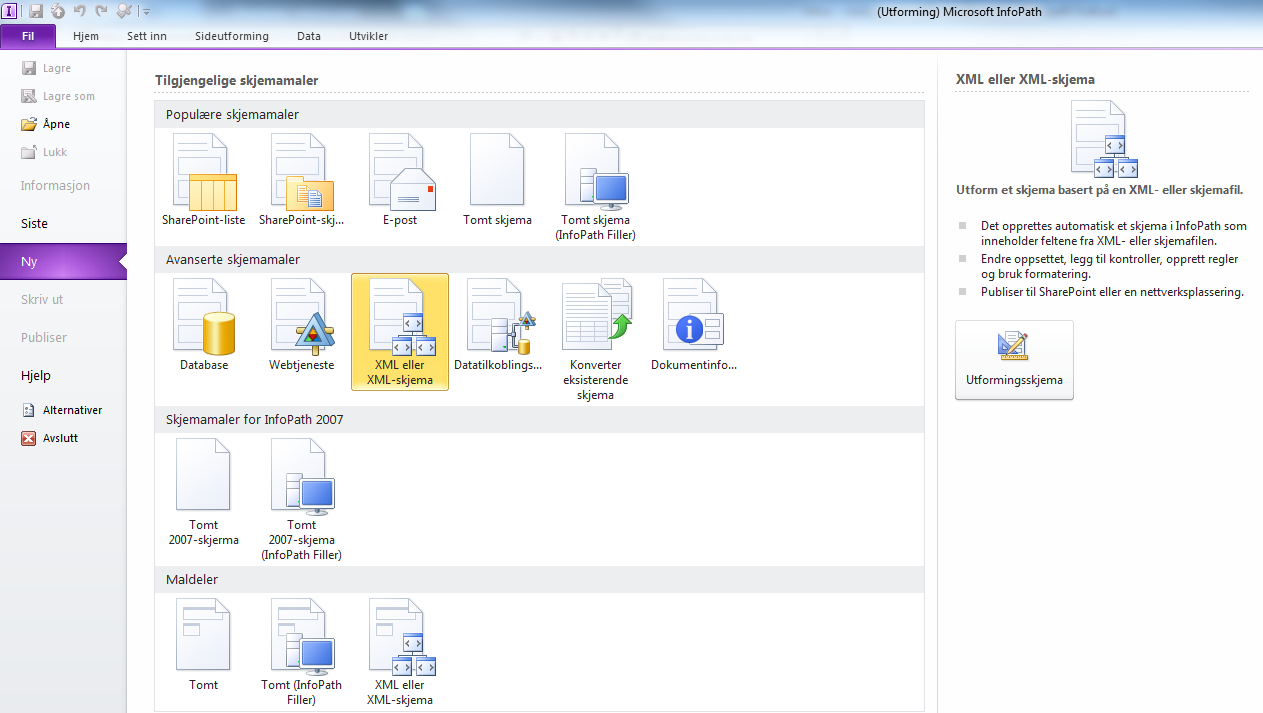Viewport: 1263px width, 713px height.
Task: Switch to the Sideutforming tab
Action: click(x=232, y=36)
